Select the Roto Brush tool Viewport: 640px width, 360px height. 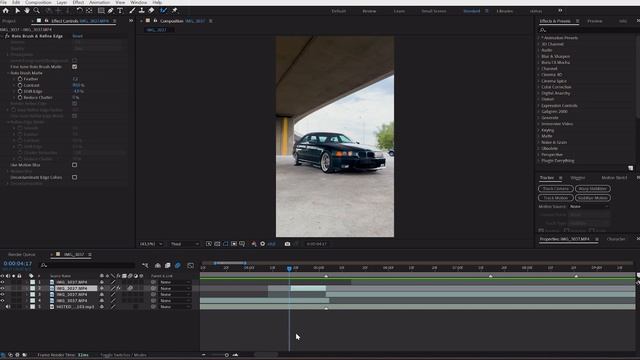tap(164, 11)
